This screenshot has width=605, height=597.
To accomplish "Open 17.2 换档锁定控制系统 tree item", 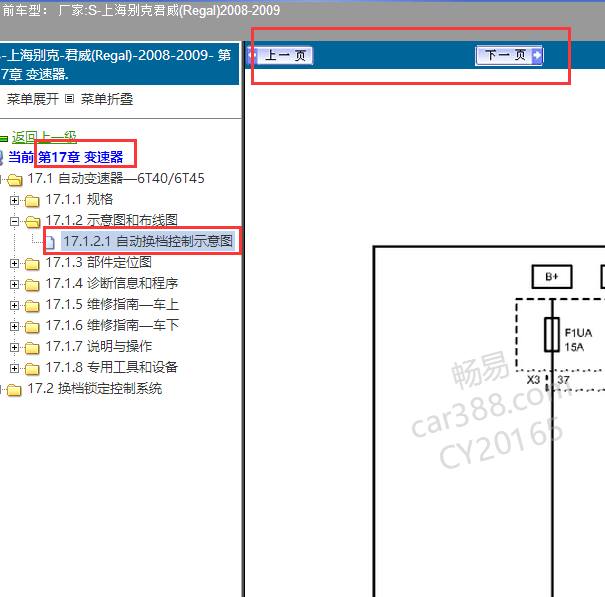I will coord(95,388).
